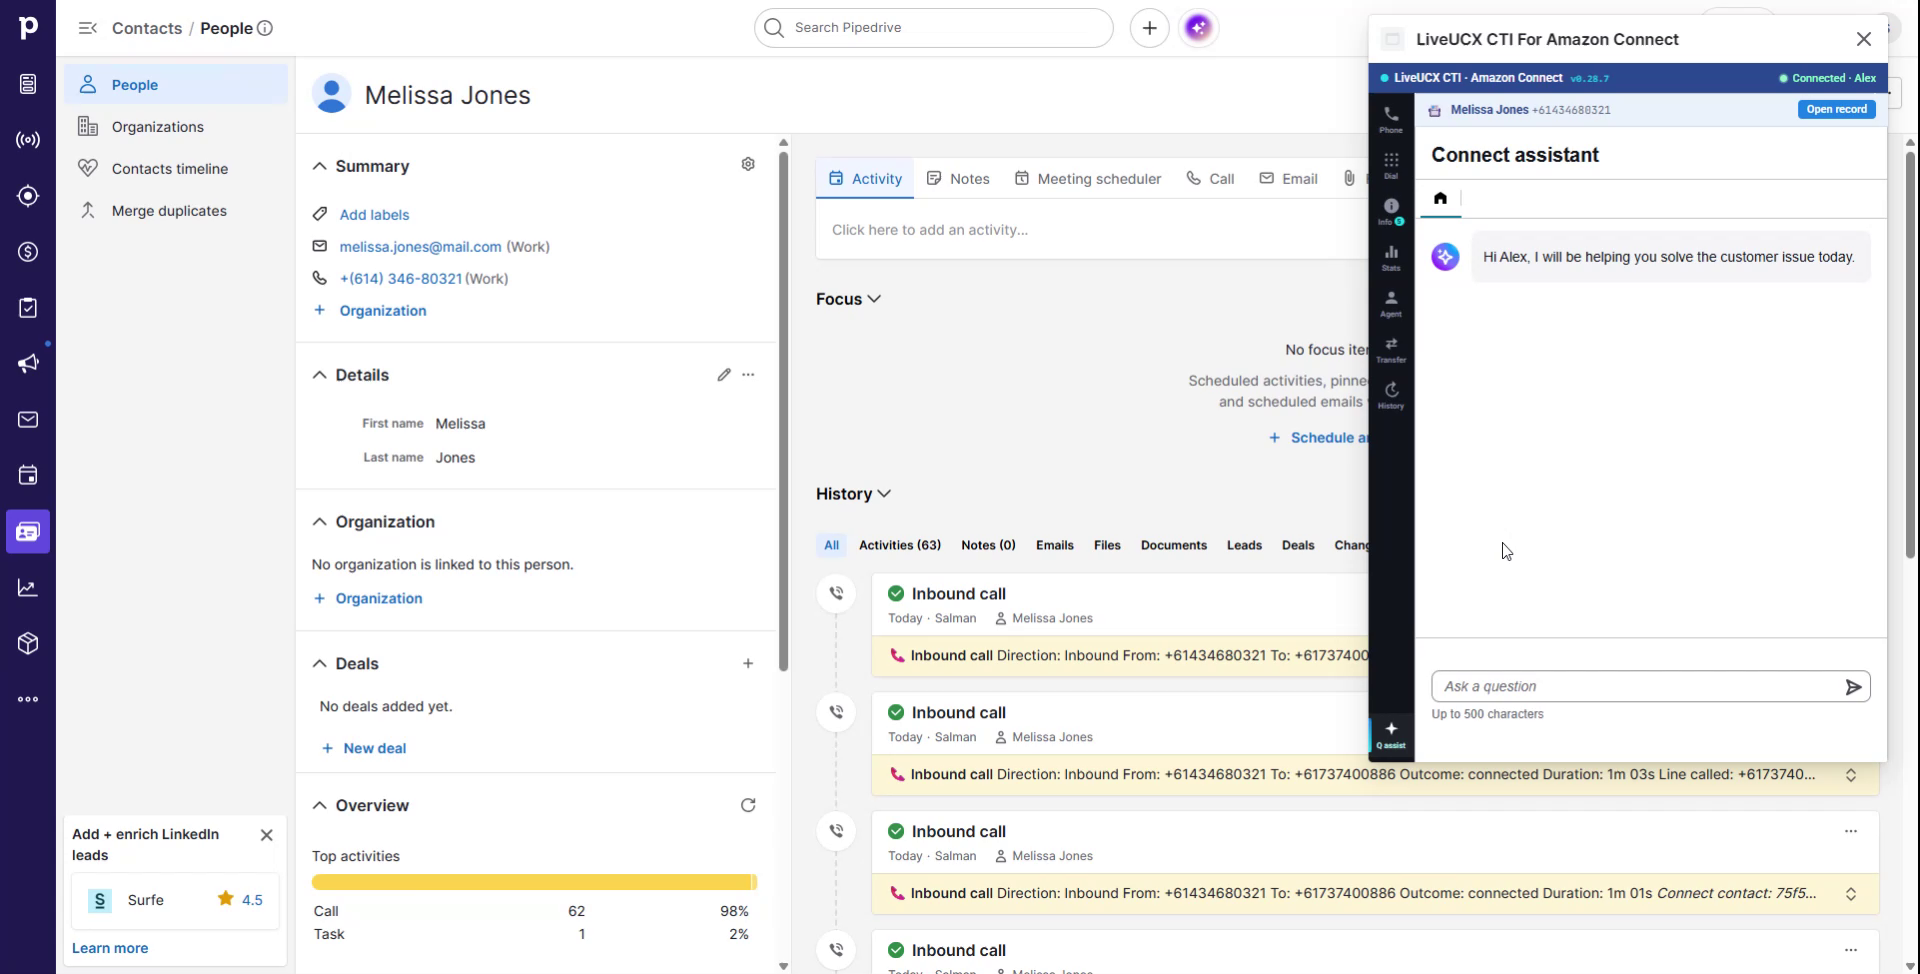The image size is (1920, 974).
Task: Open the Campaigns megaphone sidebar icon
Action: [28, 364]
